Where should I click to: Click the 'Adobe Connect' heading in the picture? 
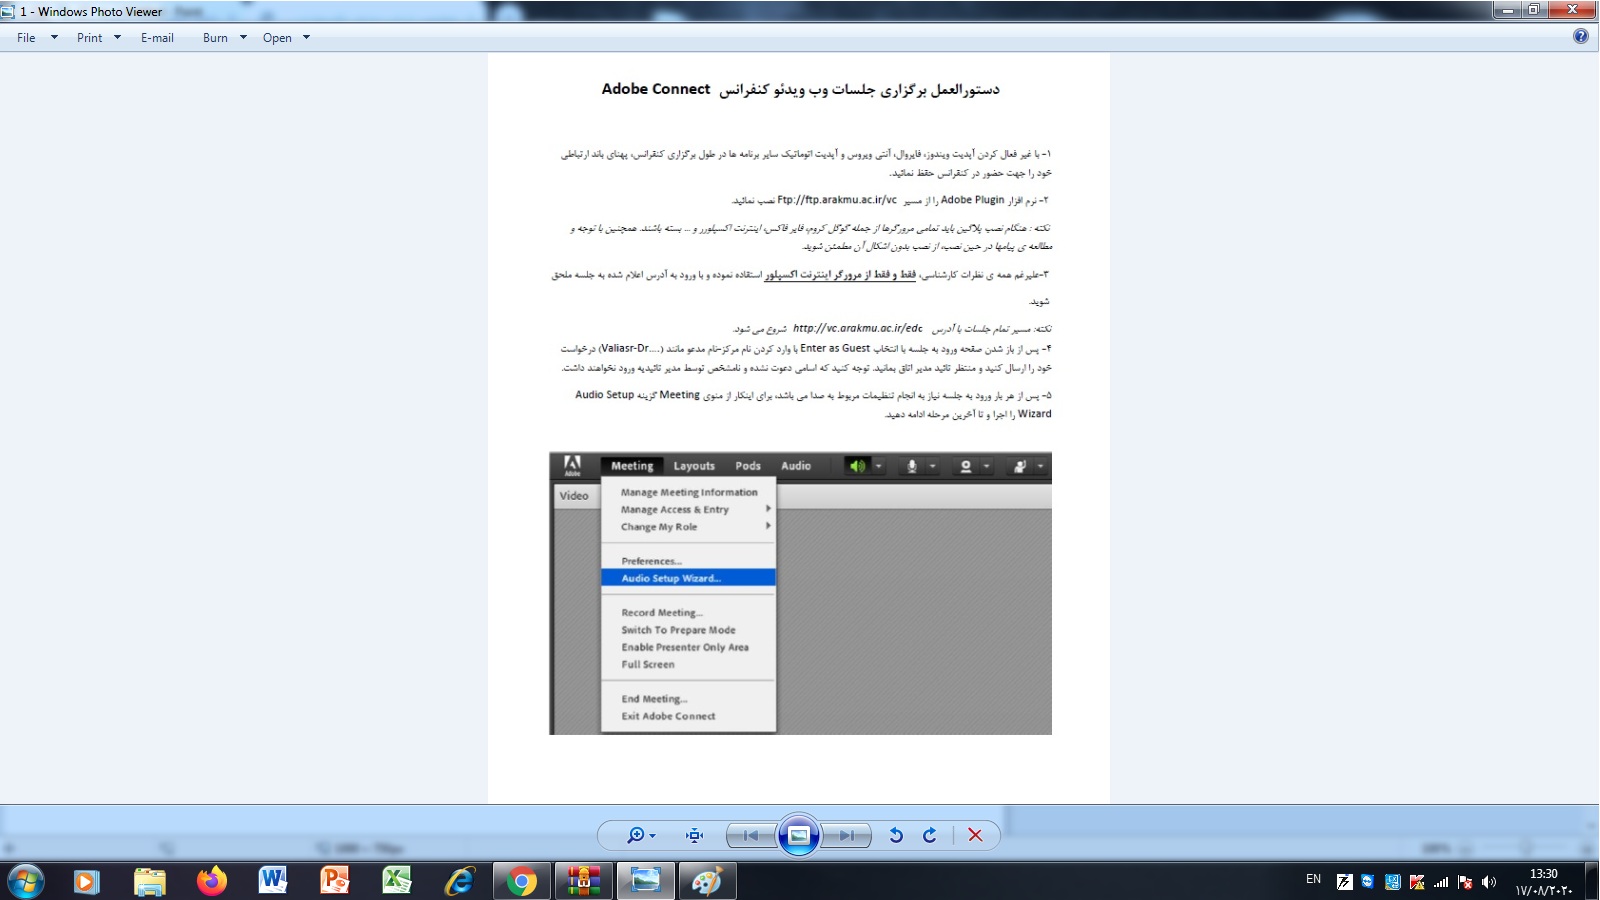click(656, 89)
